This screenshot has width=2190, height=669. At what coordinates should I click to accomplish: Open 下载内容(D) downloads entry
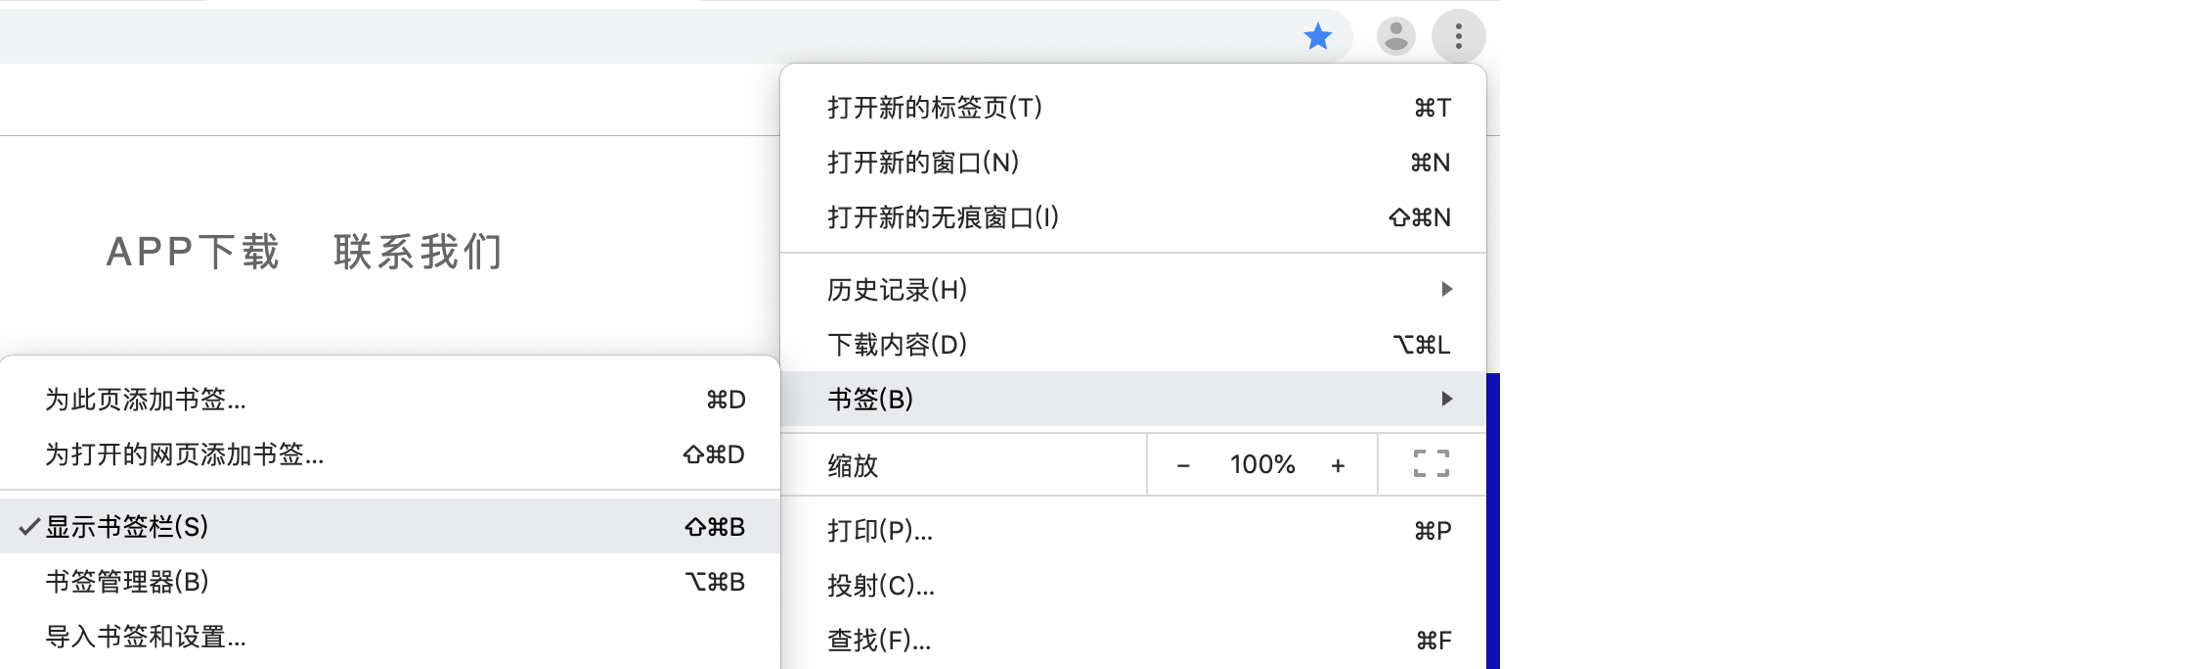coord(1133,345)
